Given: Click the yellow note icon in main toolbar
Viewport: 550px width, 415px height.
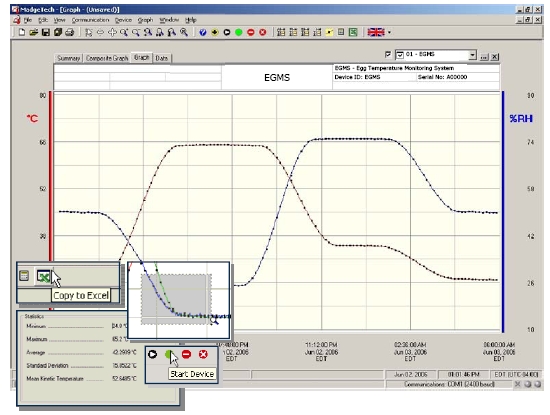Looking at the screenshot, I should 329,32.
